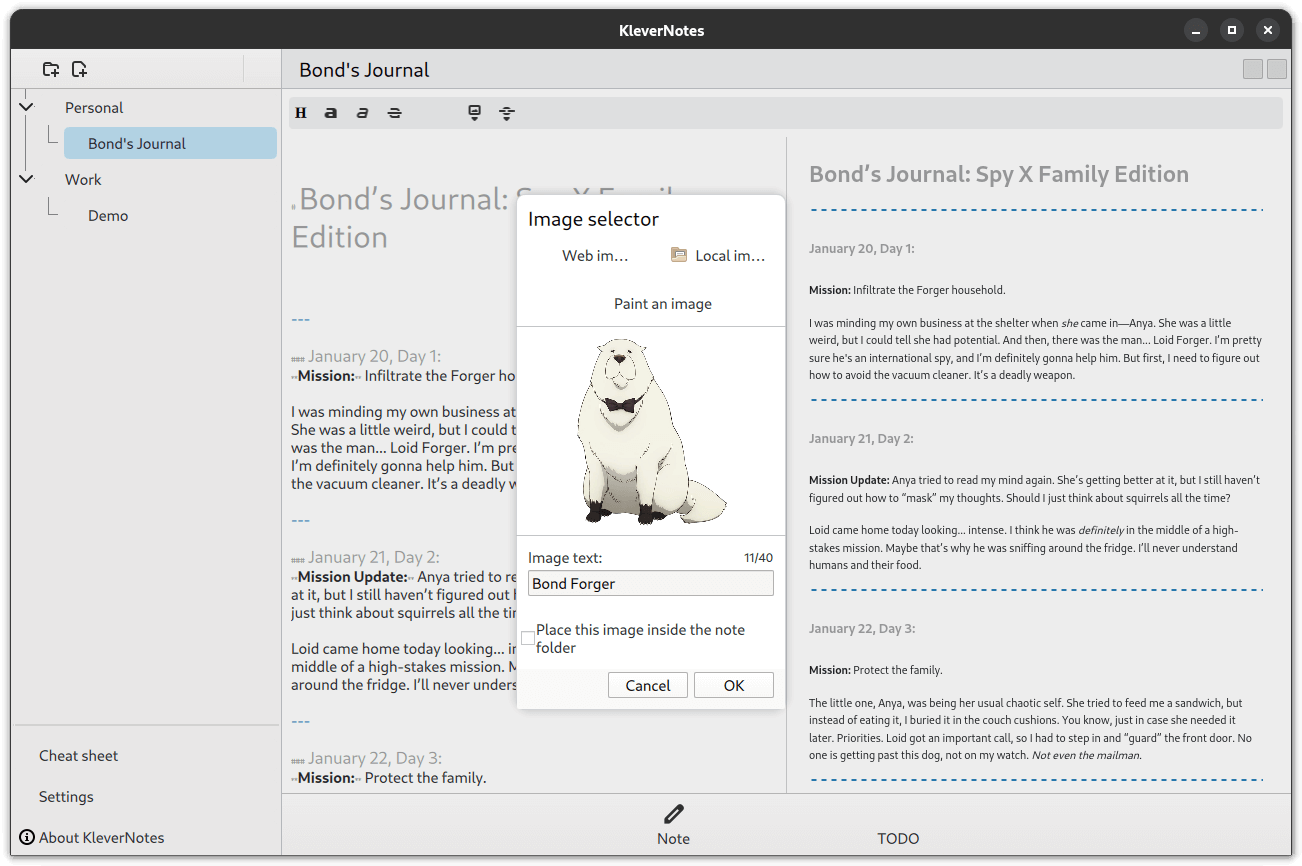Switch to the Note tab

tap(673, 825)
